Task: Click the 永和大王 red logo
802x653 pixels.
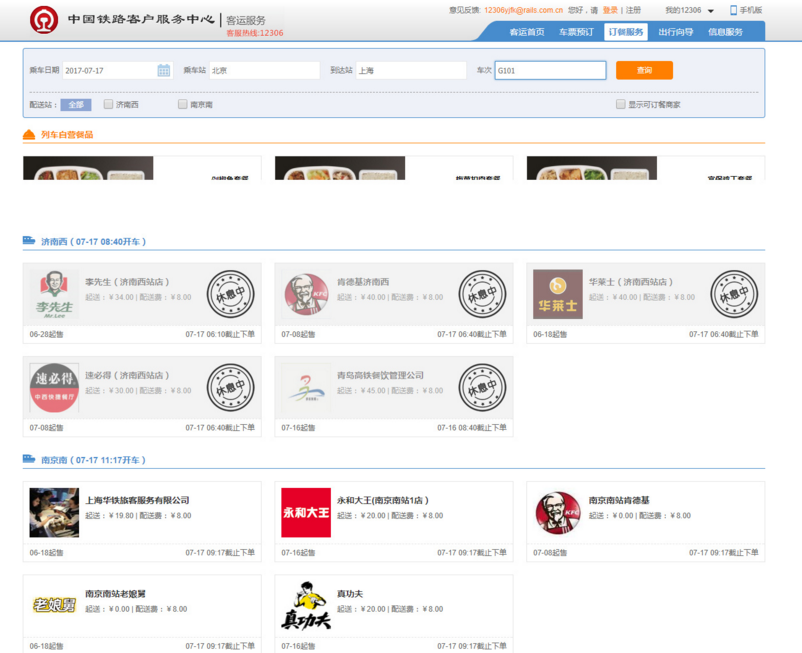Action: (x=305, y=513)
